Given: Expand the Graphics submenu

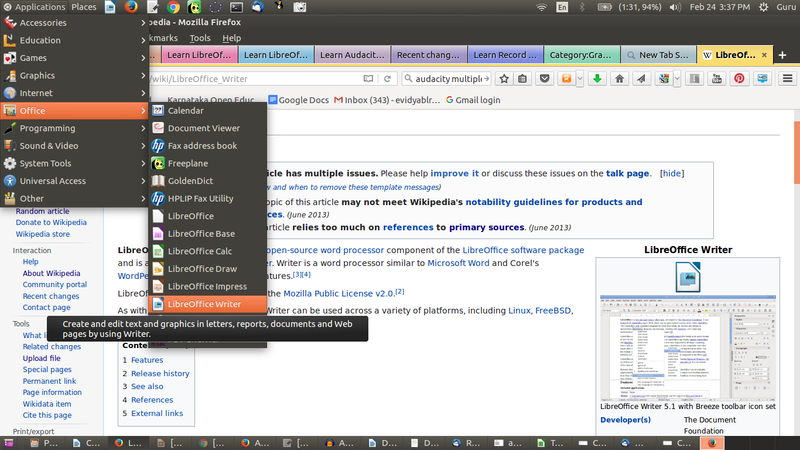Looking at the screenshot, I should coord(74,76).
